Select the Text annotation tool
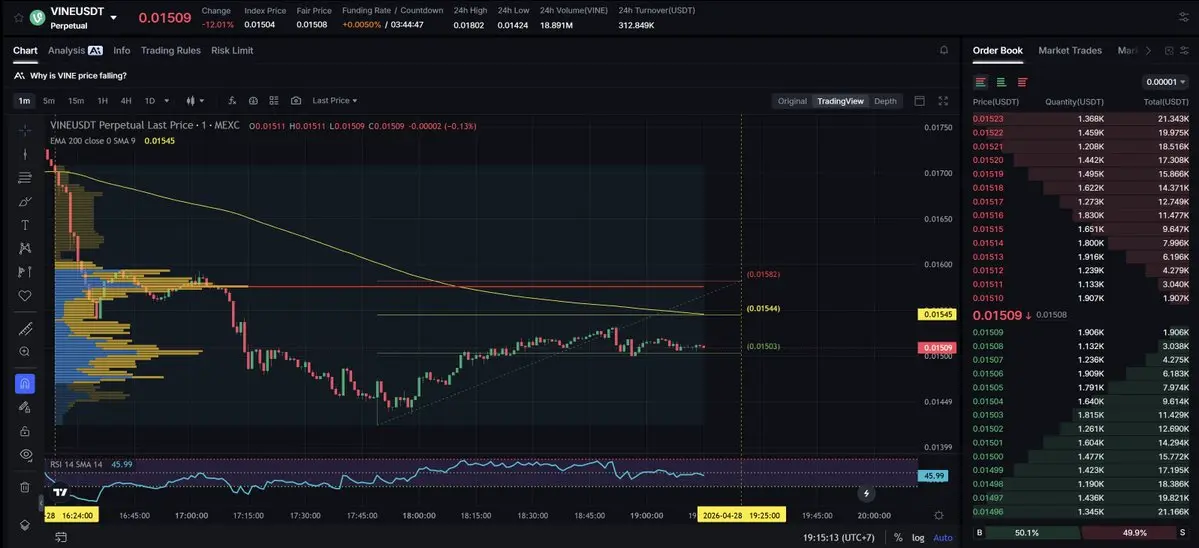This screenshot has width=1199, height=548. coord(24,225)
